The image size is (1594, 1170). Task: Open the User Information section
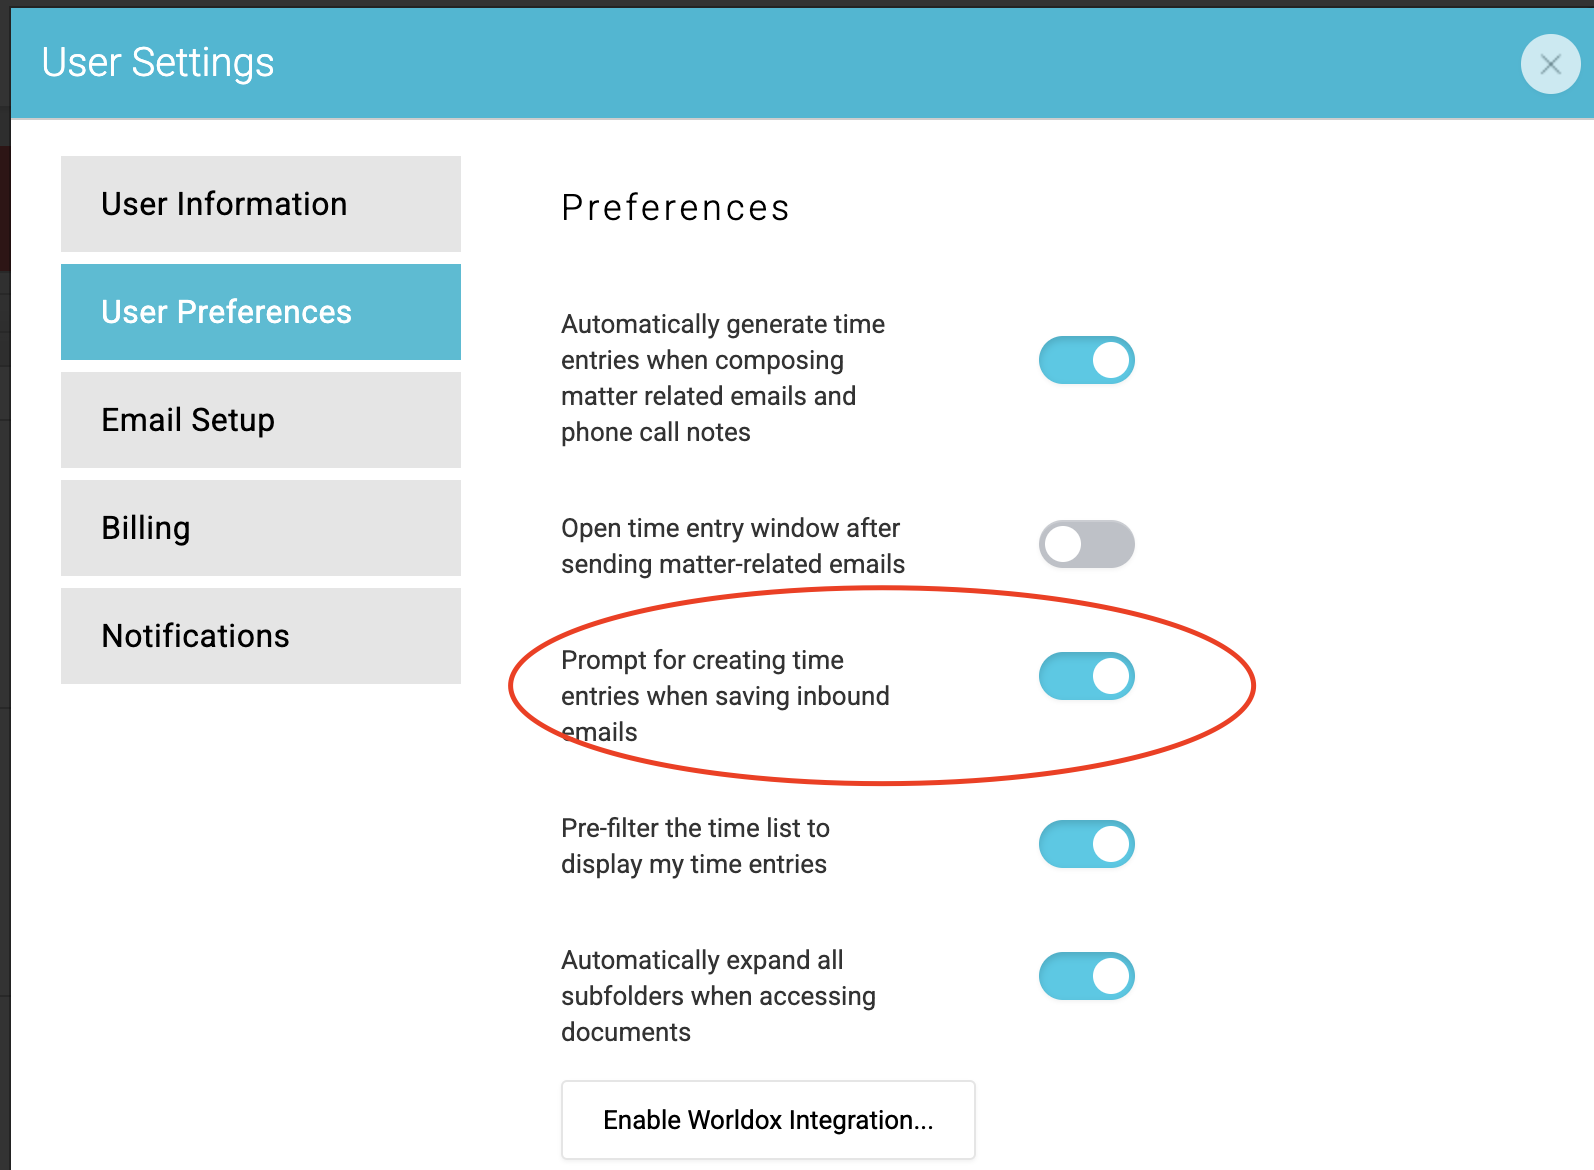[261, 204]
